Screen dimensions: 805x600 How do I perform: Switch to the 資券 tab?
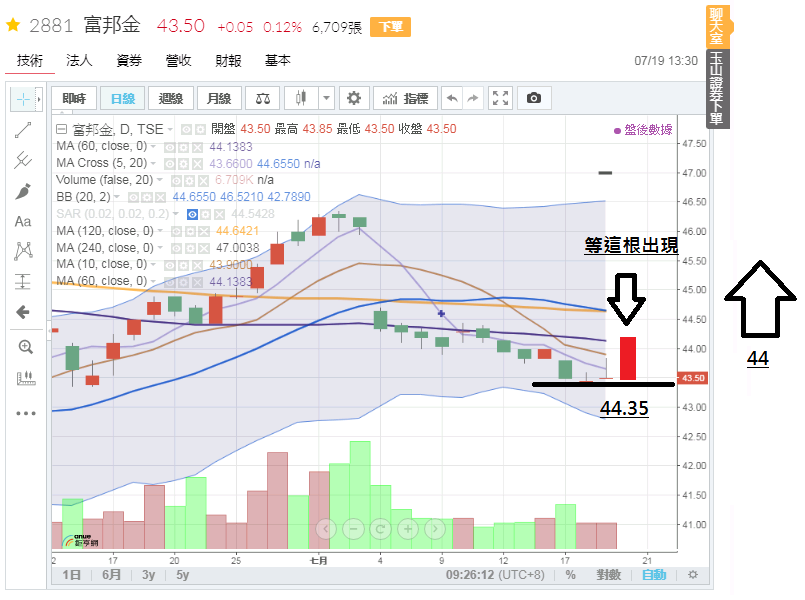click(x=129, y=61)
